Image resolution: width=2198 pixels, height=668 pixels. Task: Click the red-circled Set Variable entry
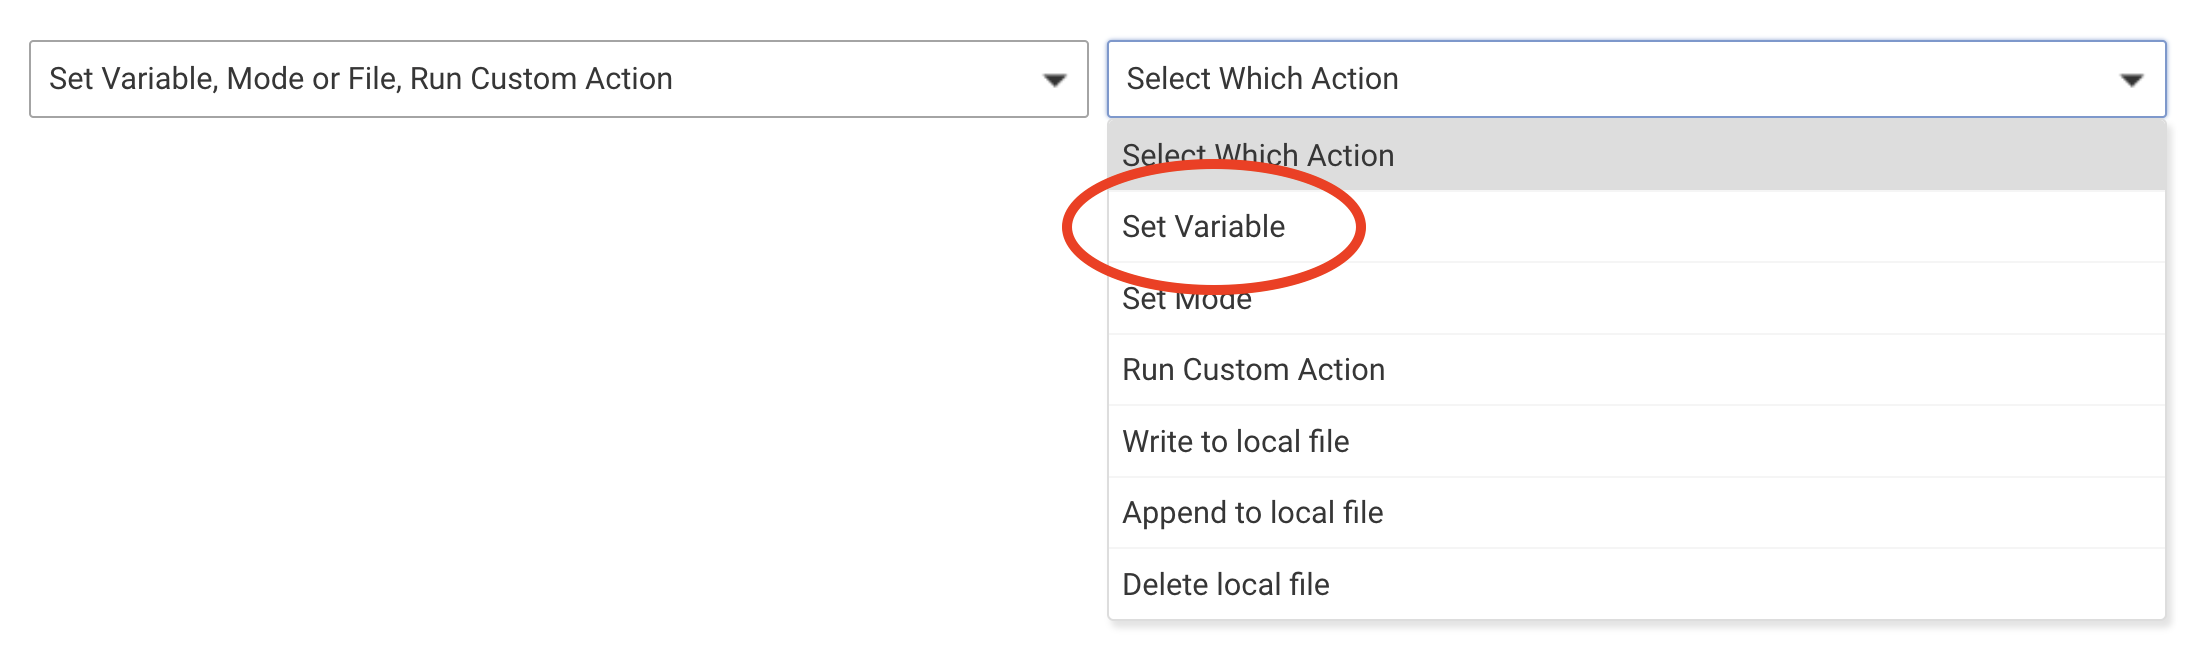click(x=1636, y=227)
